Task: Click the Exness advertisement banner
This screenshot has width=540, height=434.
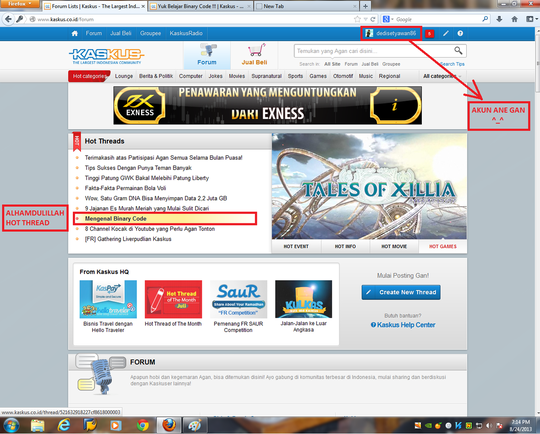Action: point(268,105)
